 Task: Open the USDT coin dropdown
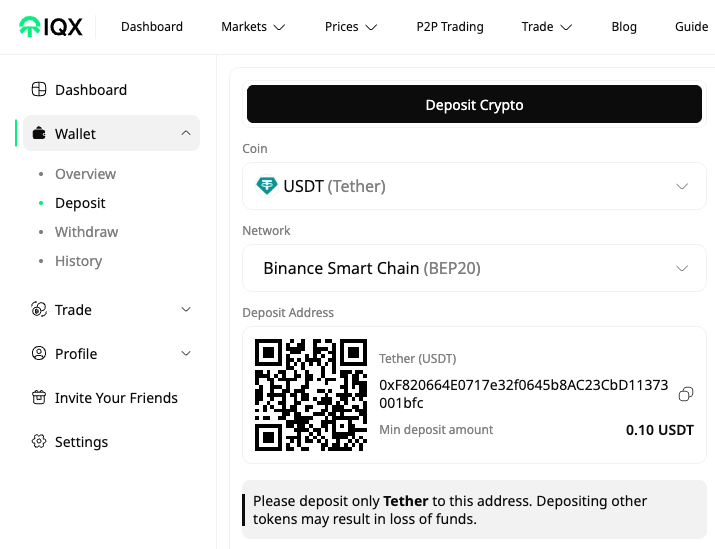pyautogui.click(x=474, y=186)
